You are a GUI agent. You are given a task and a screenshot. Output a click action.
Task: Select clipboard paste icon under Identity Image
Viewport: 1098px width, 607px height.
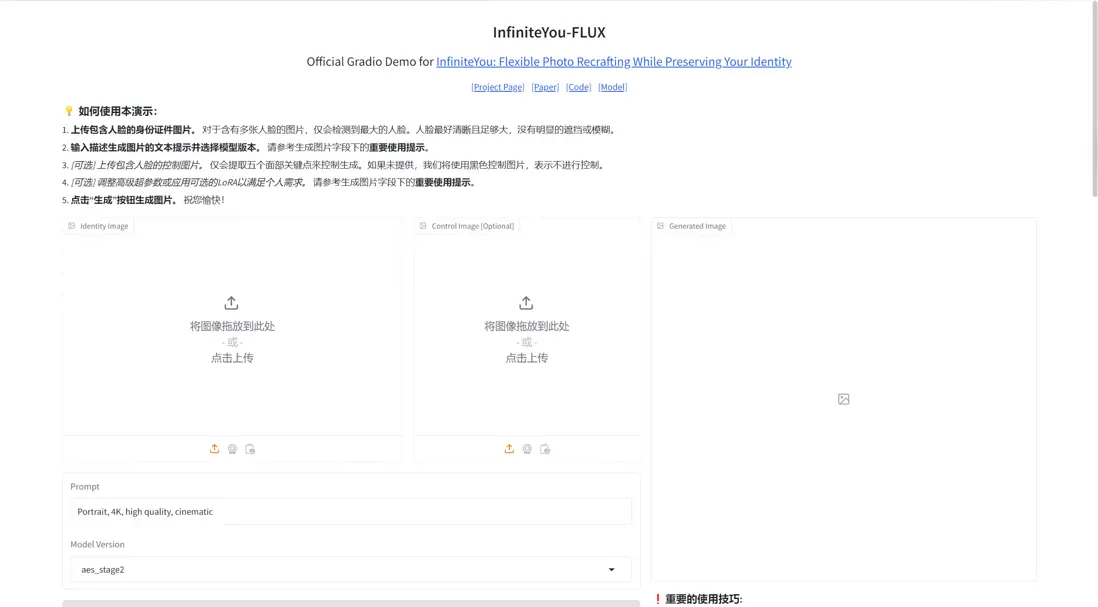(x=250, y=449)
